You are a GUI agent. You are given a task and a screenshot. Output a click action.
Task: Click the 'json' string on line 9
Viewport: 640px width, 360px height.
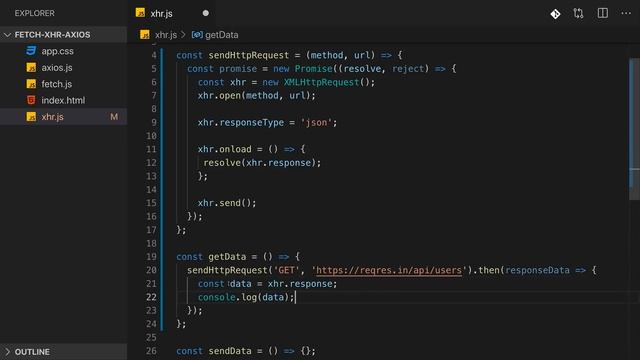point(316,122)
